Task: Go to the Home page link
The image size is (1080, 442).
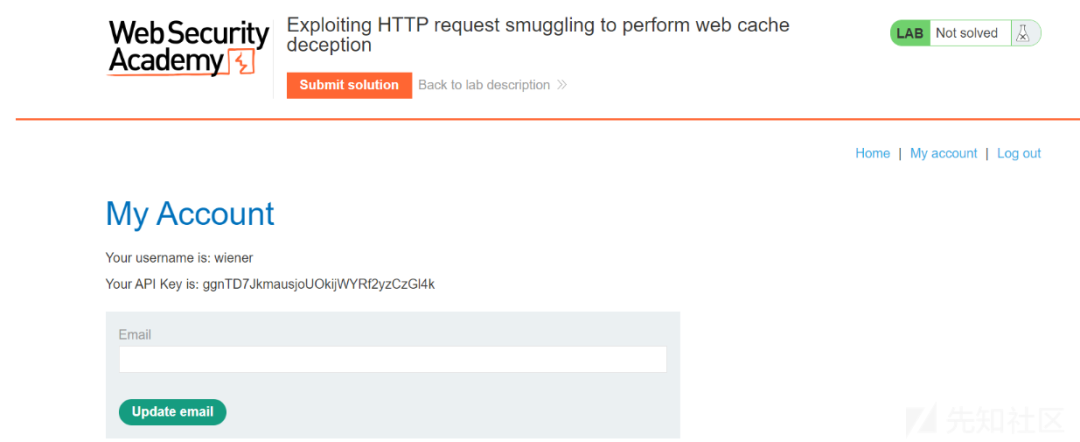Action: (x=873, y=154)
